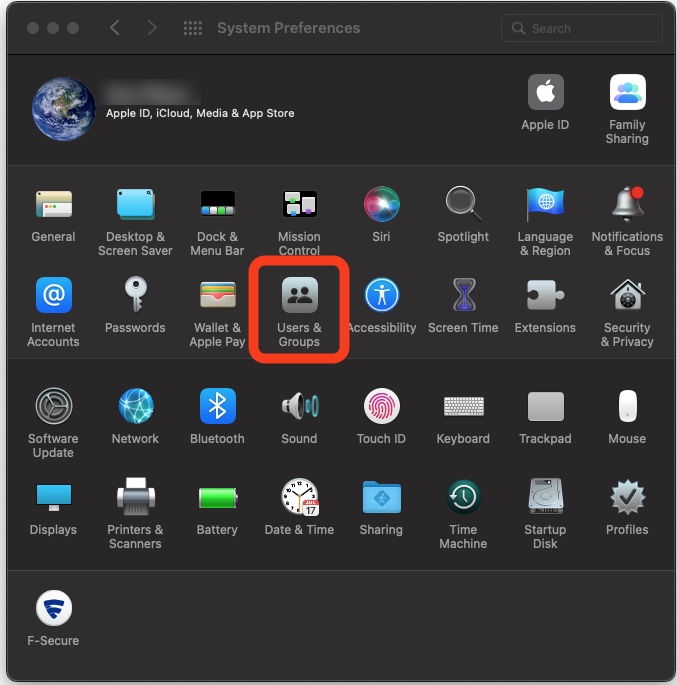Click the magnifying glass in Search field
Image resolution: width=677 pixels, height=685 pixels.
click(x=518, y=28)
